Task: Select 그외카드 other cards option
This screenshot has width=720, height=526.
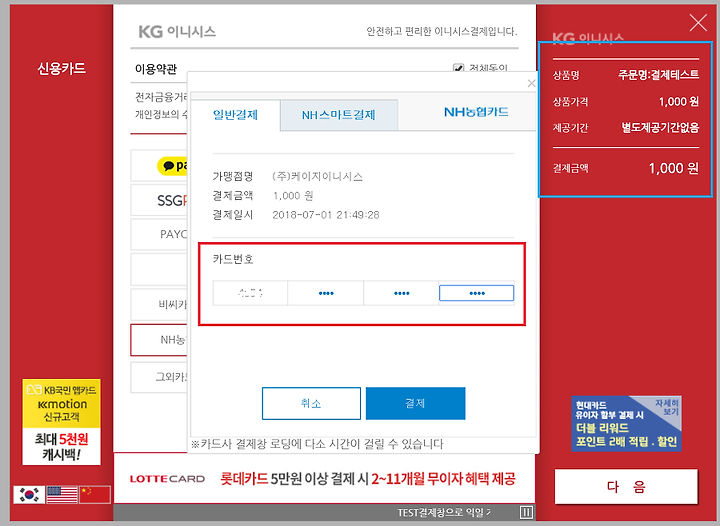Action: coord(159,377)
